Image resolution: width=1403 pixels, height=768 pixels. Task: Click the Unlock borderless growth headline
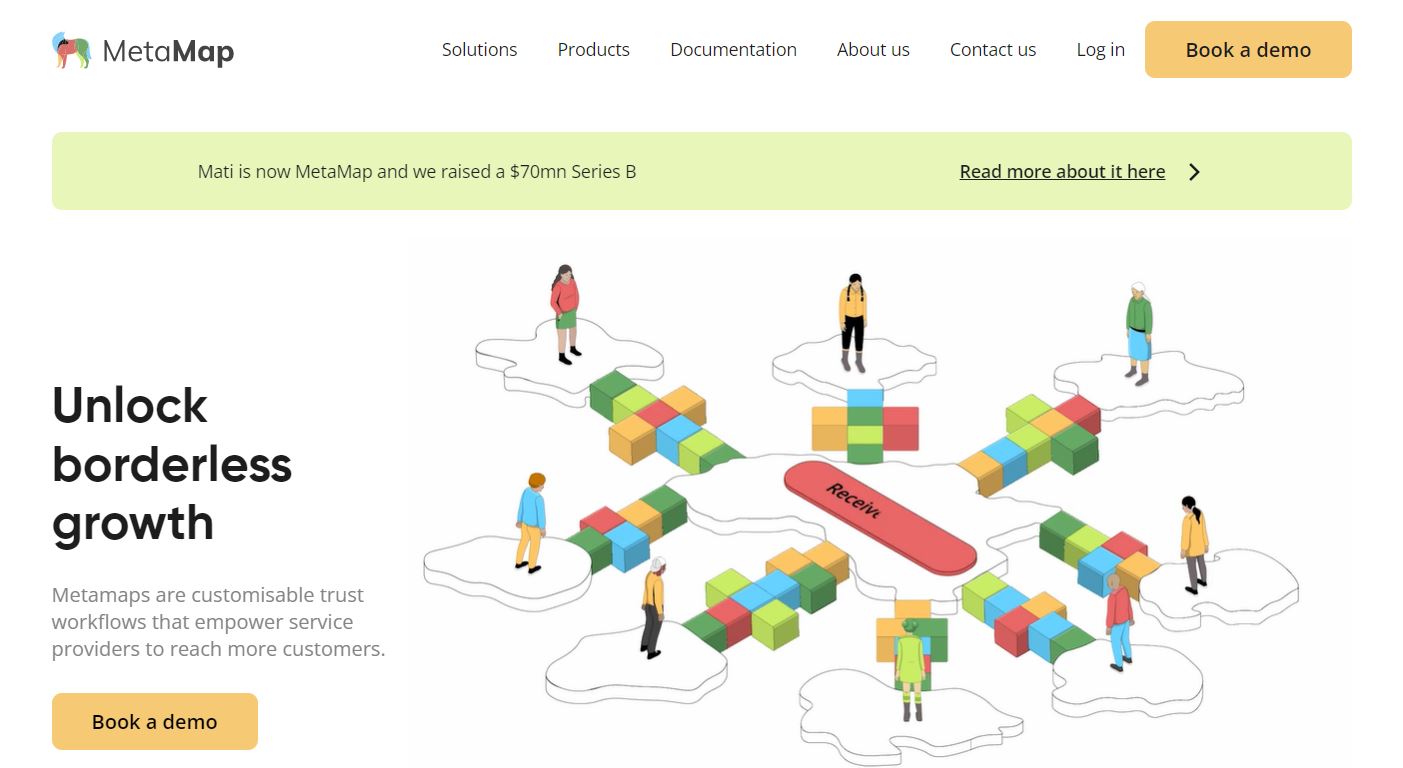point(172,464)
